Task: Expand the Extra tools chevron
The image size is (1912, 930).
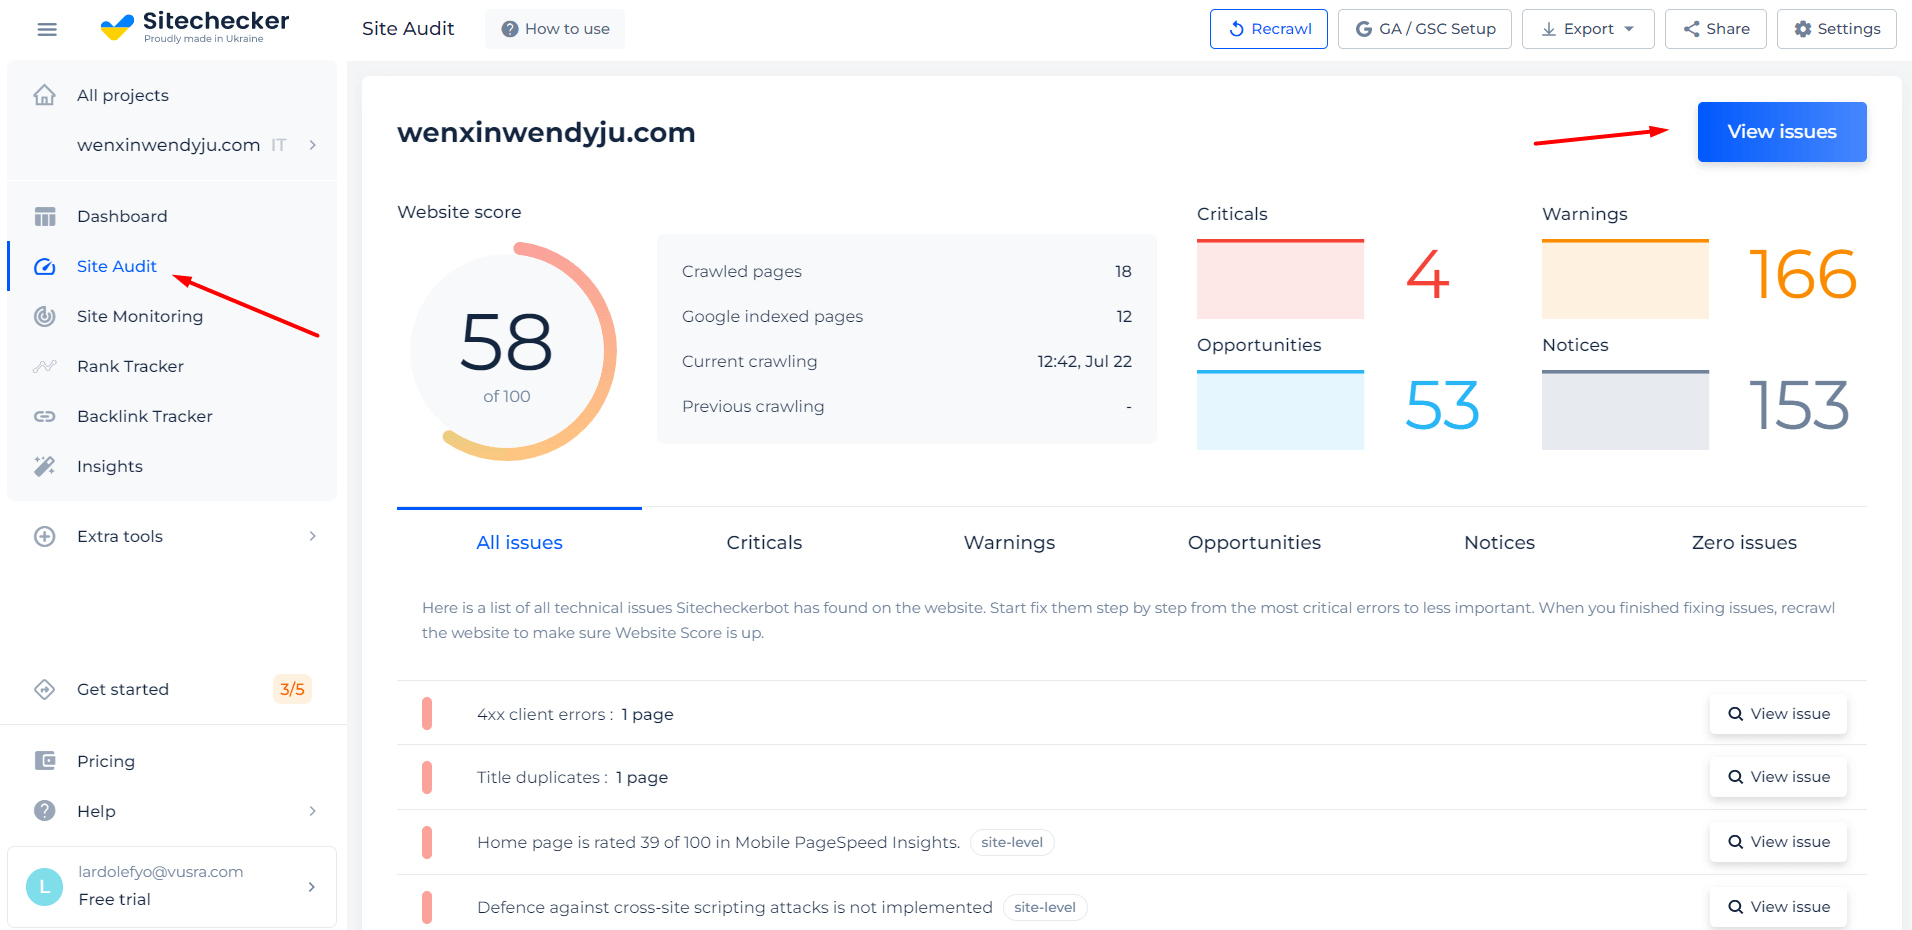Action: pyautogui.click(x=313, y=536)
